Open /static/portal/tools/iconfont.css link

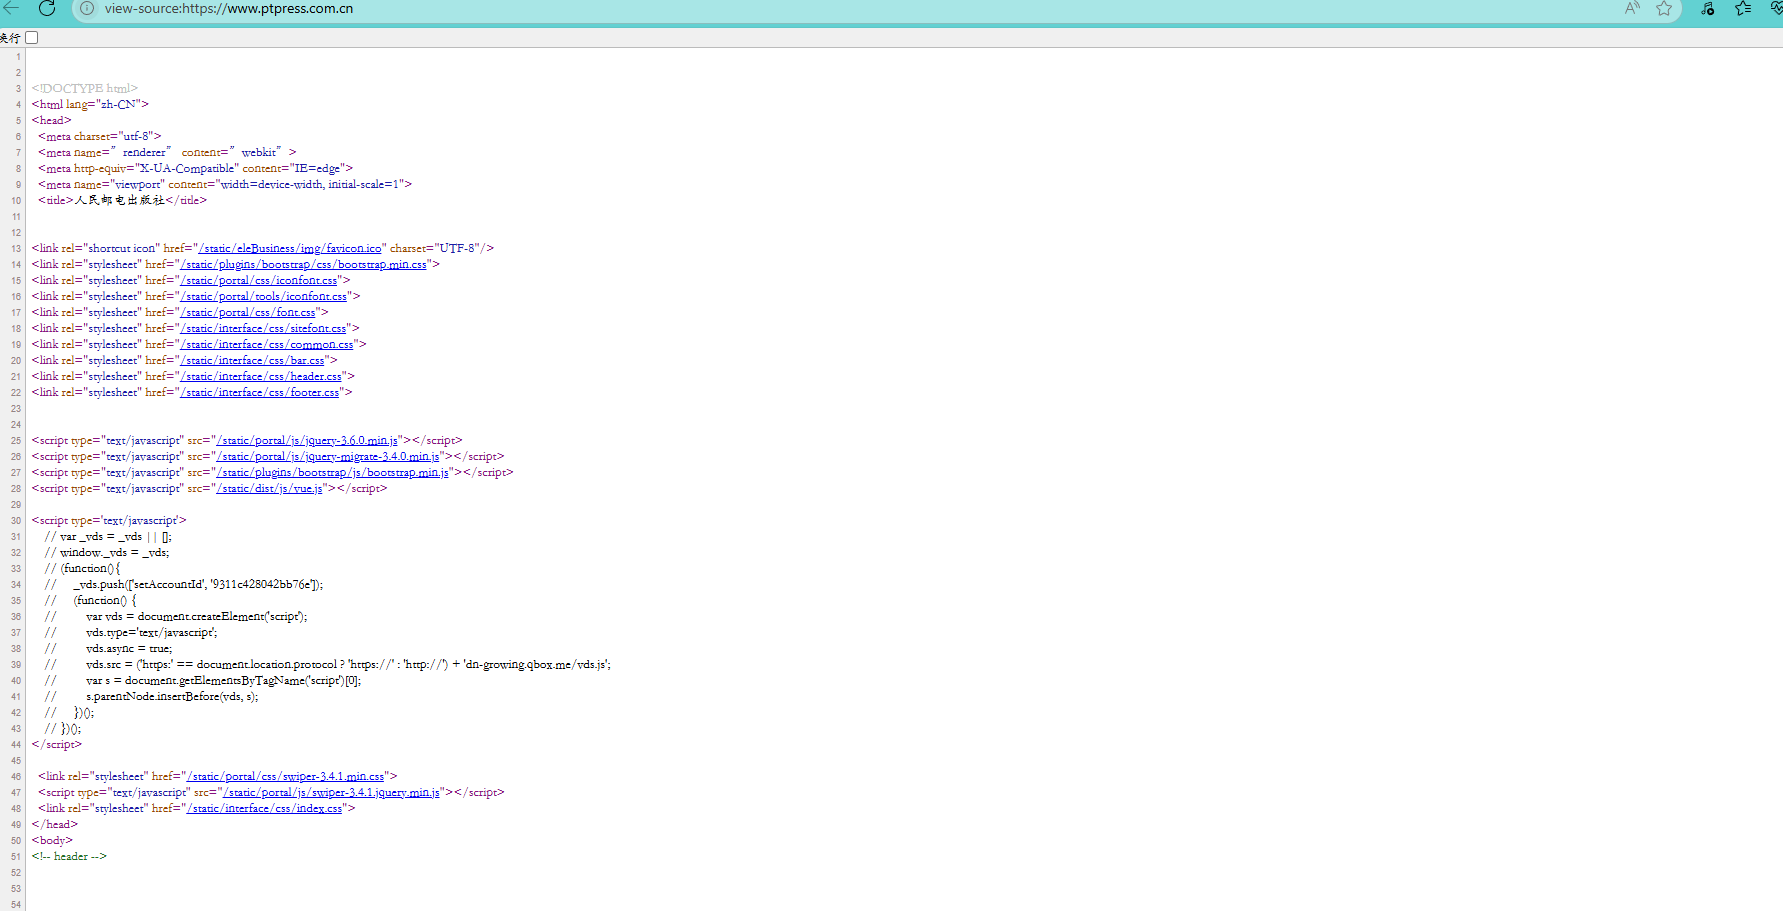(x=264, y=296)
